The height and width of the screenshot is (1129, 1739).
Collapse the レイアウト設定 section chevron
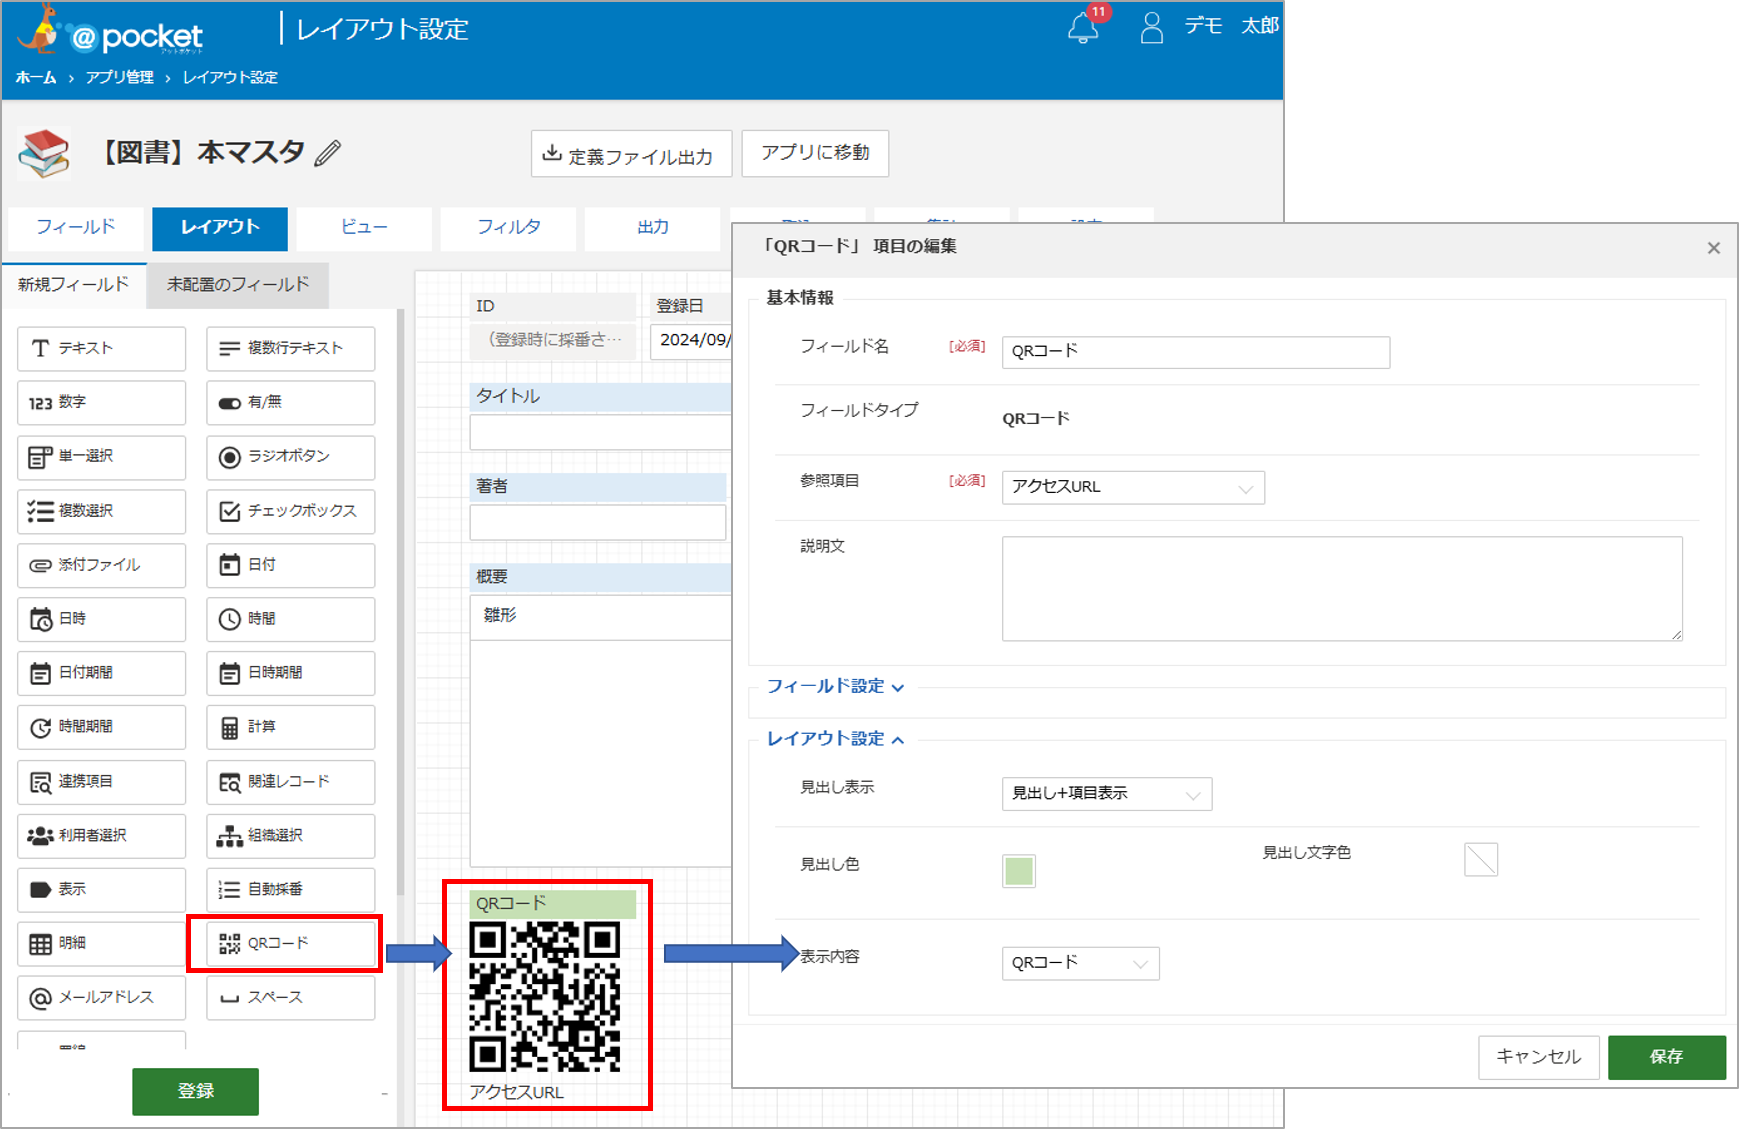[899, 738]
